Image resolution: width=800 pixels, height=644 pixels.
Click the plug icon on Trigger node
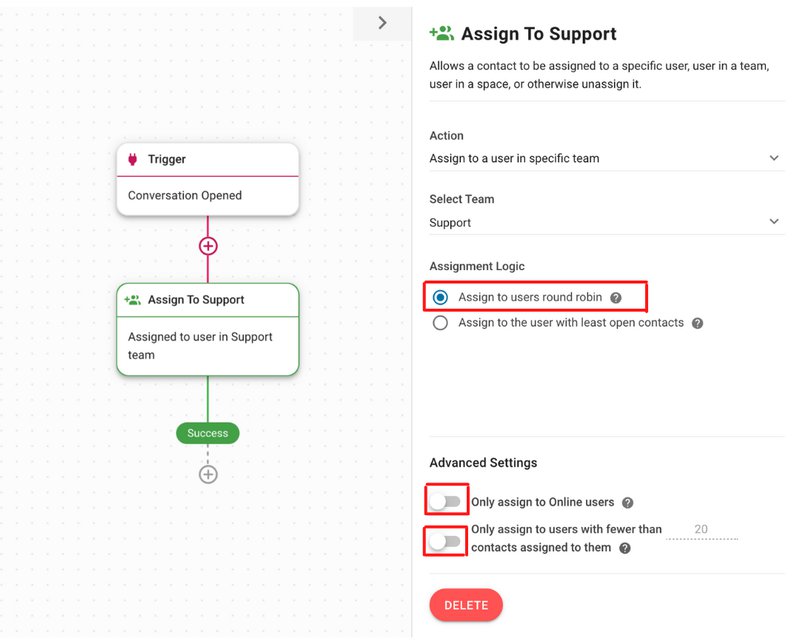click(x=133, y=159)
